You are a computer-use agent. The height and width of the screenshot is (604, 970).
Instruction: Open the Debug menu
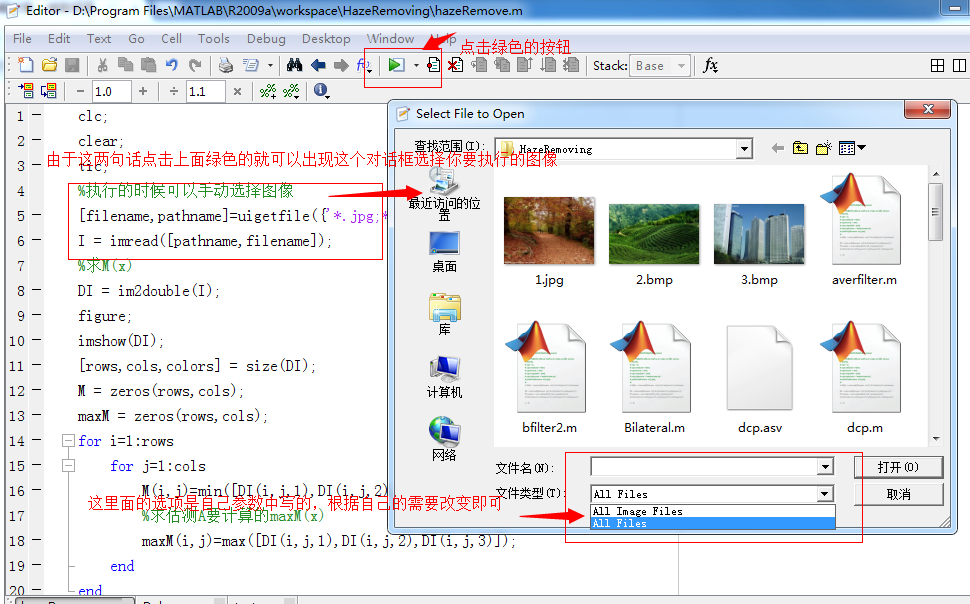tap(266, 38)
